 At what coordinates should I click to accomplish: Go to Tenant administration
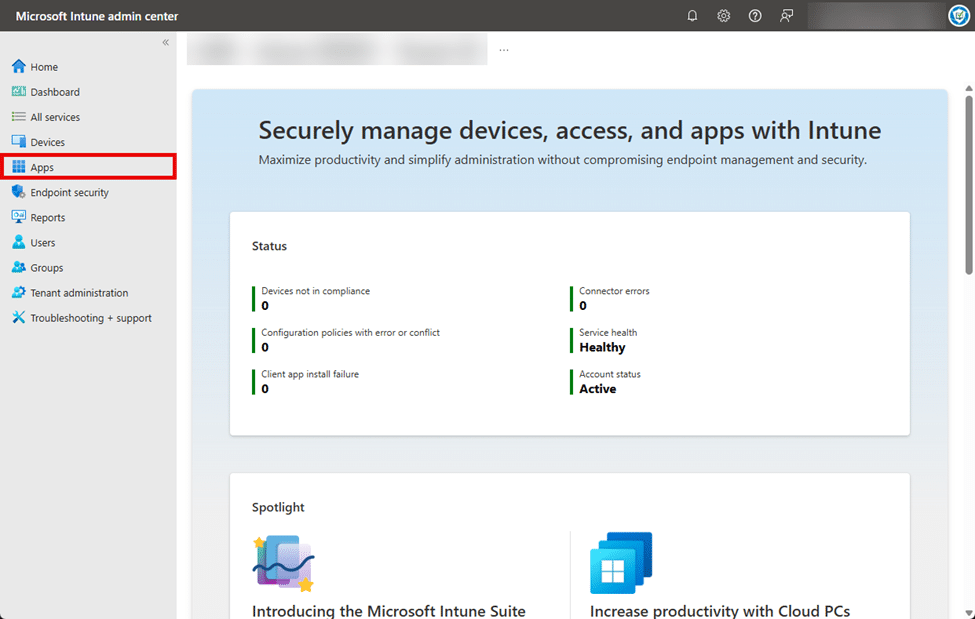(x=79, y=293)
